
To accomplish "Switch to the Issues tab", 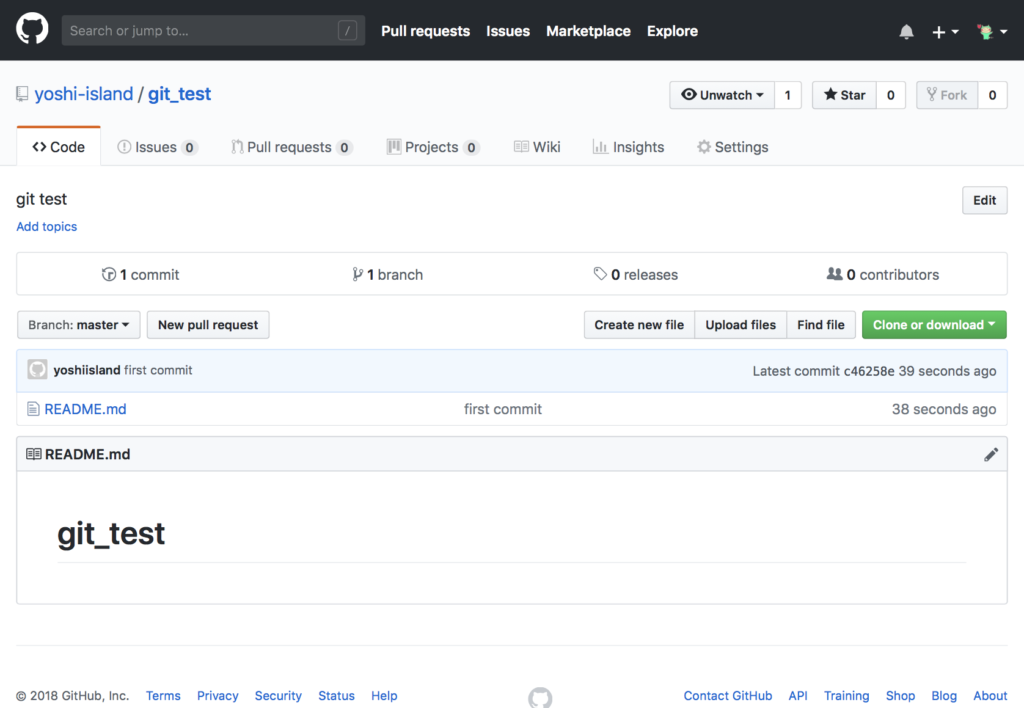I will (157, 147).
